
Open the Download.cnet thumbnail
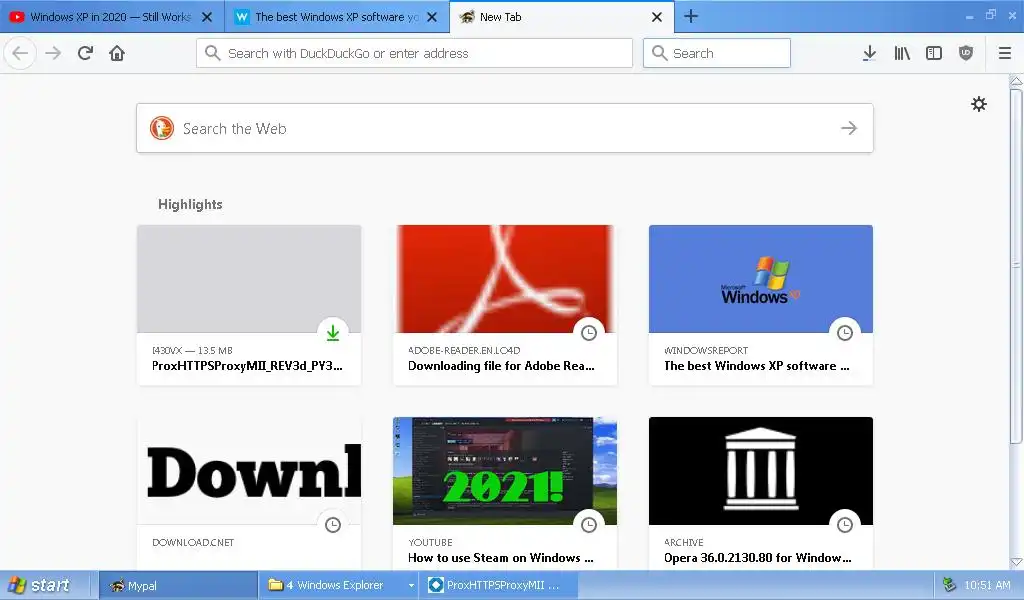249,471
